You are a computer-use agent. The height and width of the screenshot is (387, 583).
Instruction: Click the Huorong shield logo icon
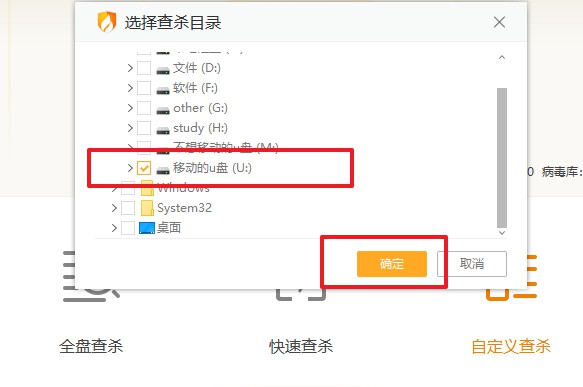(107, 22)
